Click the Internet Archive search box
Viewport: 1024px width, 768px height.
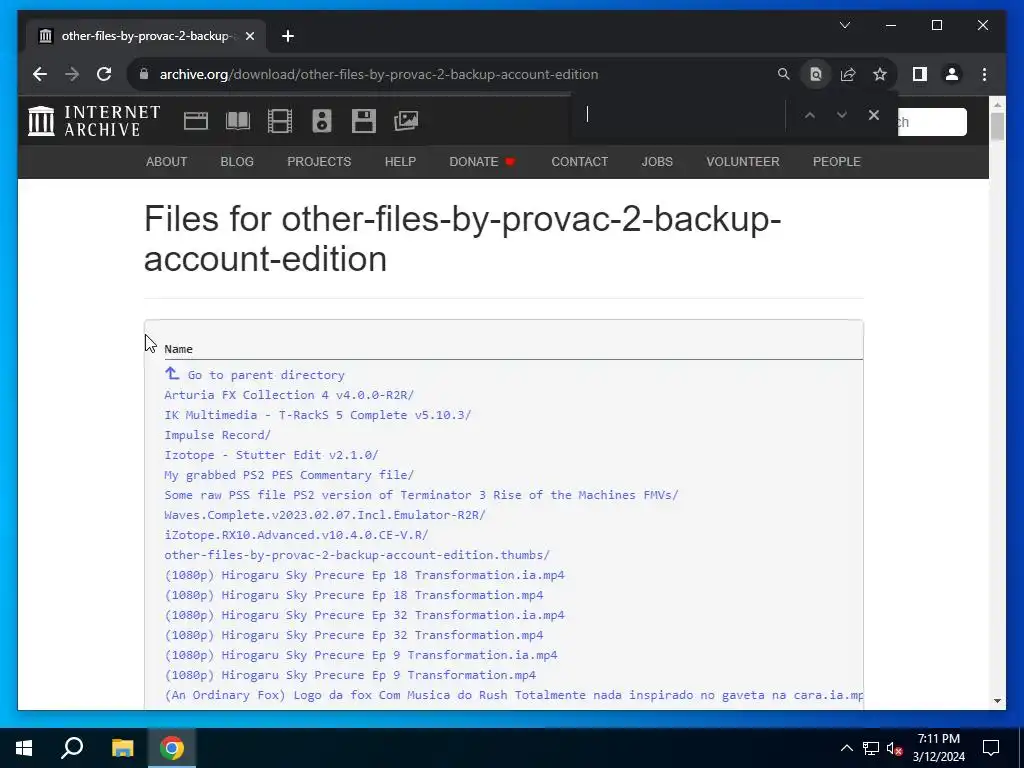(x=932, y=122)
